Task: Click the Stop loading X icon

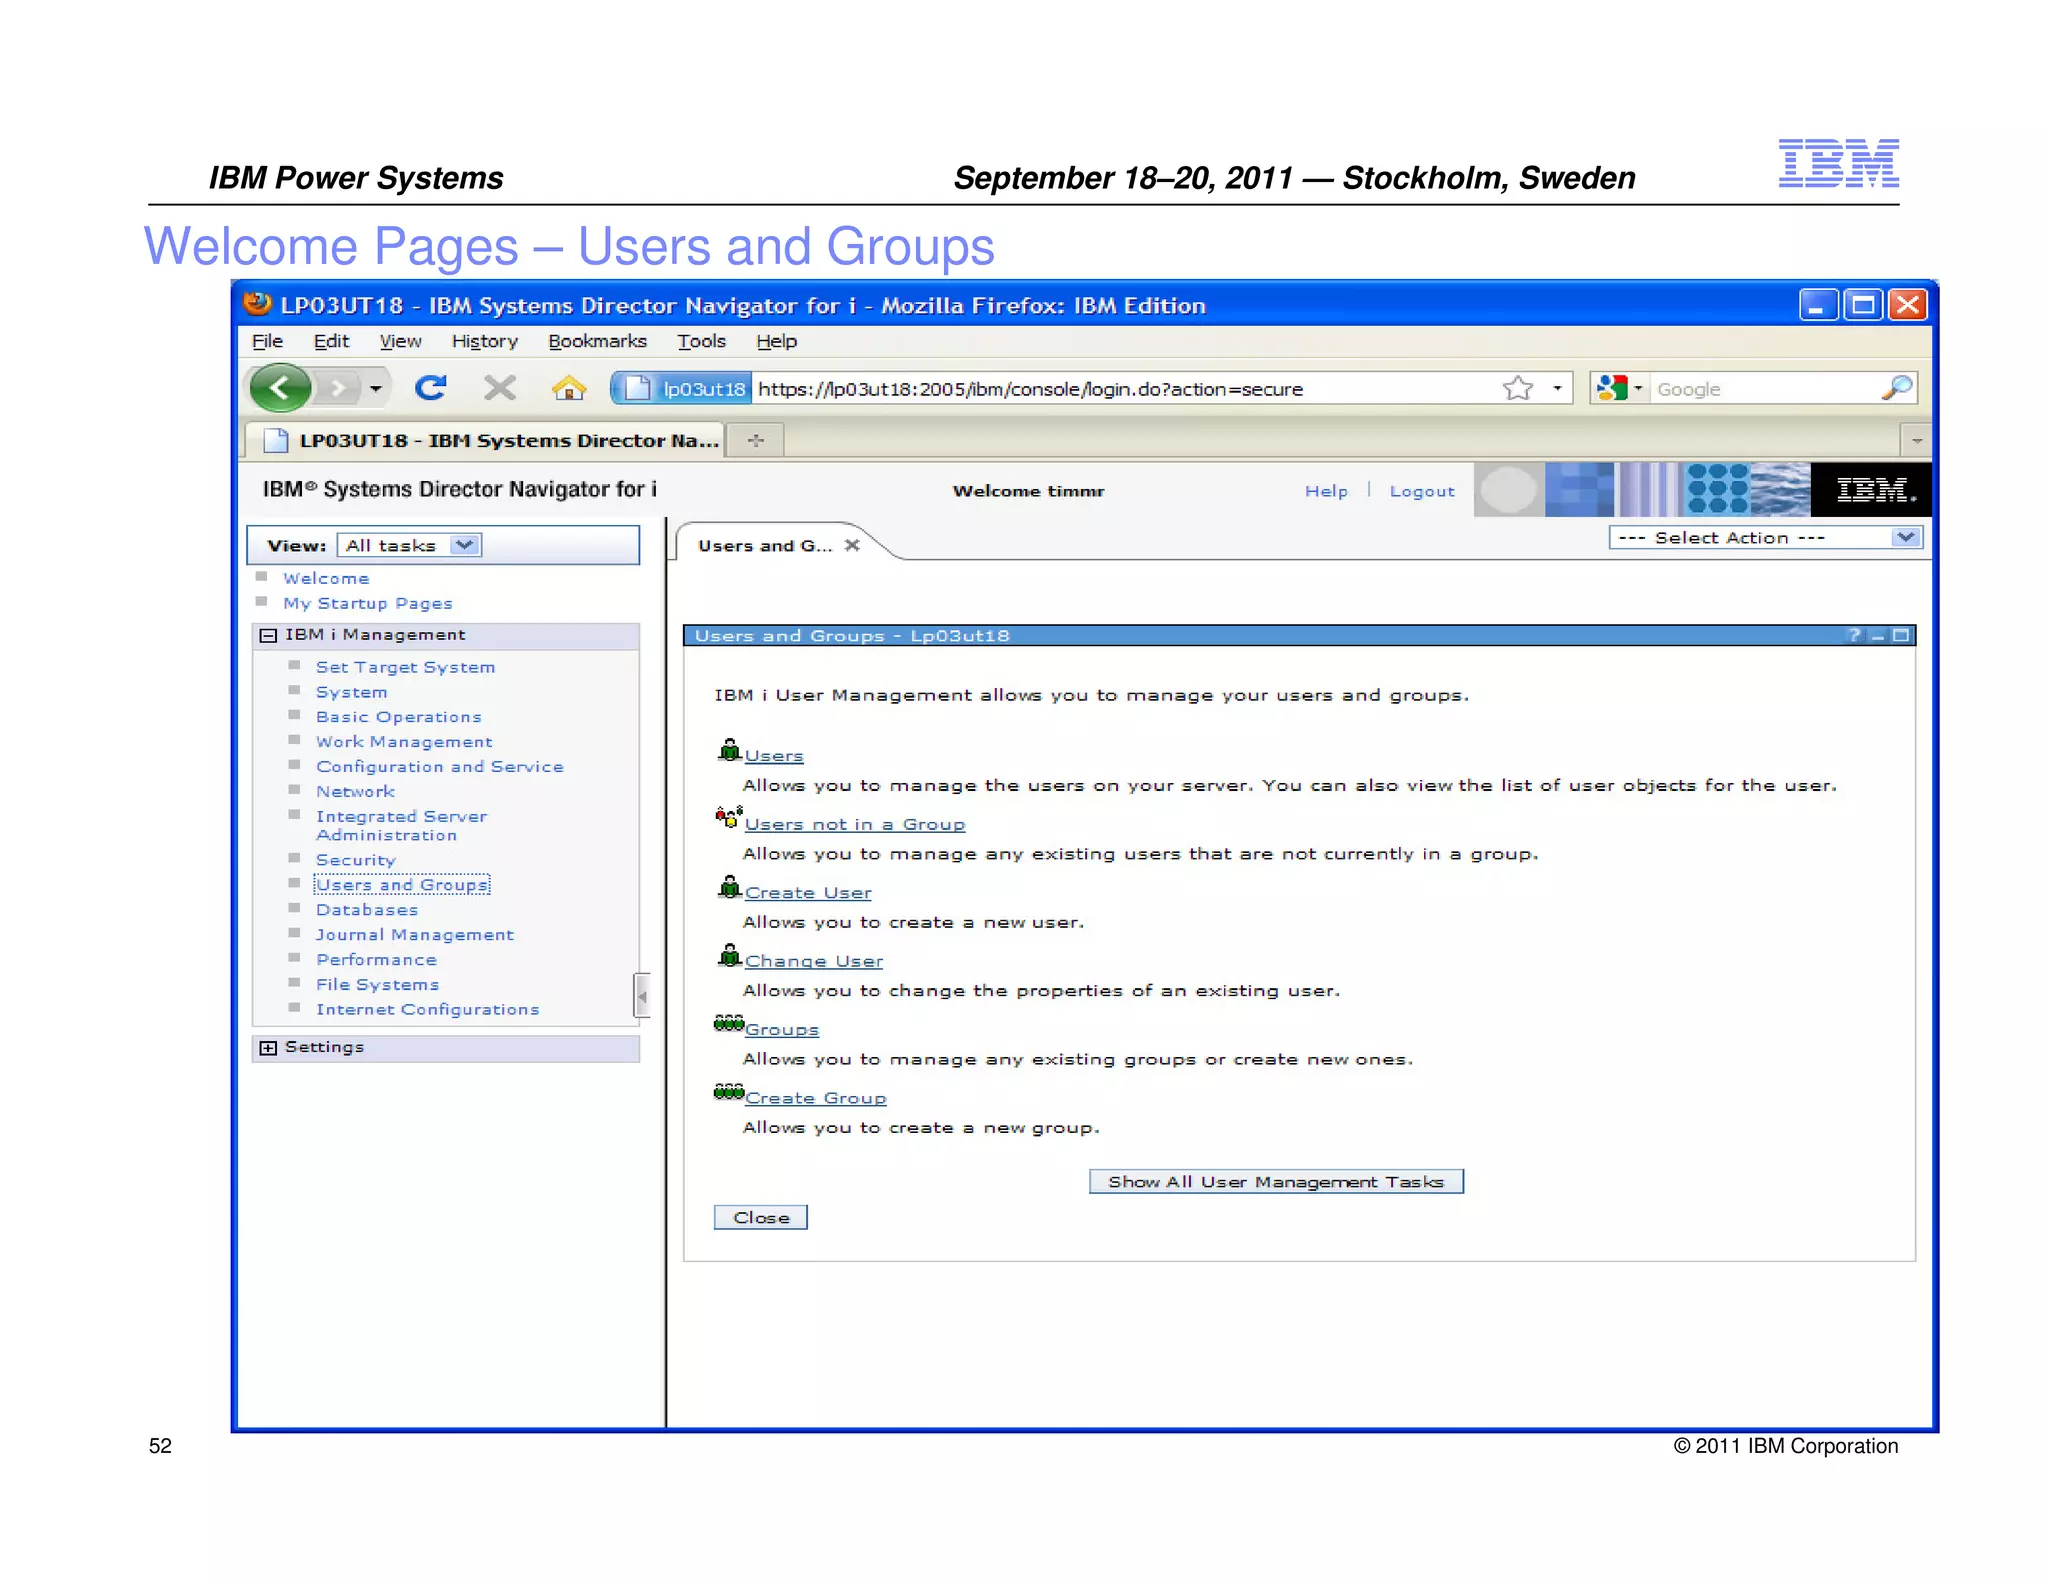Action: [500, 388]
